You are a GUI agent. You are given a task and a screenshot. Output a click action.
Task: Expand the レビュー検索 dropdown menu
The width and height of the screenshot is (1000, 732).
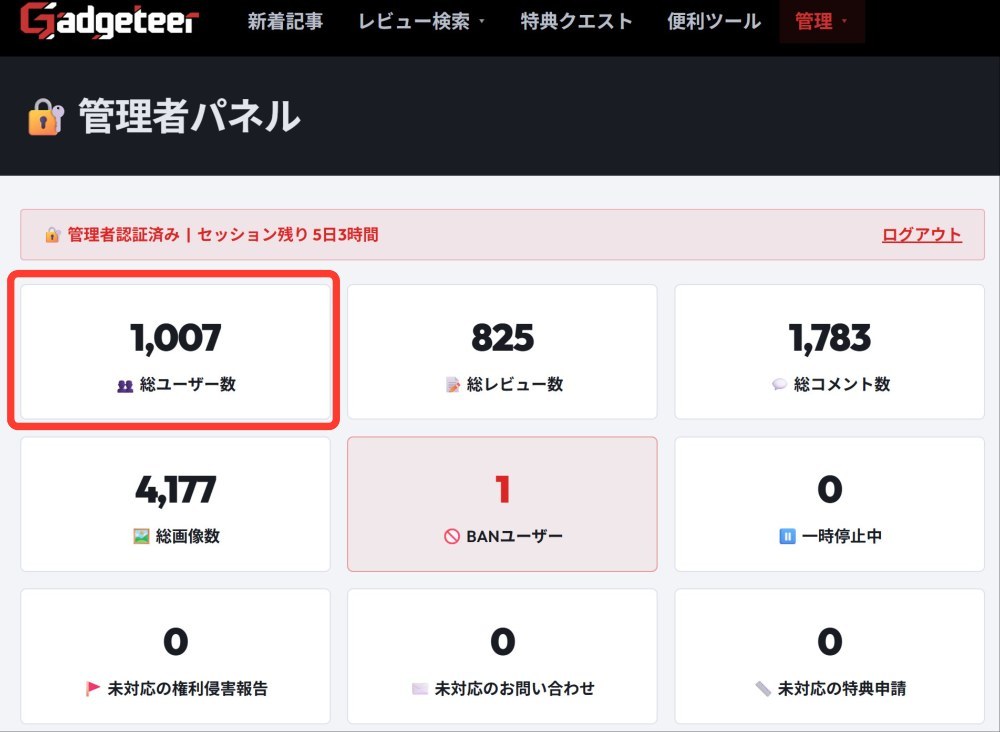point(422,21)
